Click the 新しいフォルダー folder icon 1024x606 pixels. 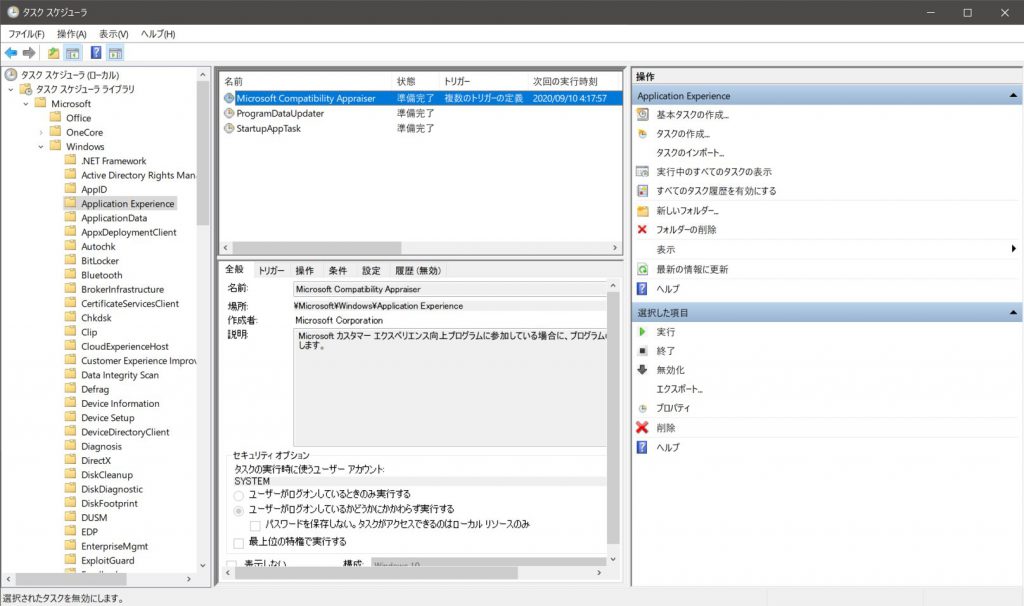[643, 211]
